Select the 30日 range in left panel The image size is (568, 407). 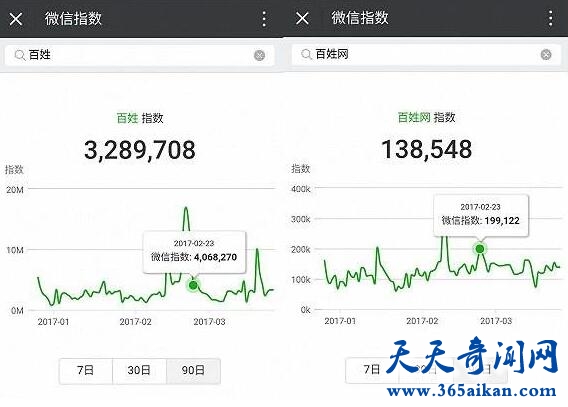[x=139, y=370]
